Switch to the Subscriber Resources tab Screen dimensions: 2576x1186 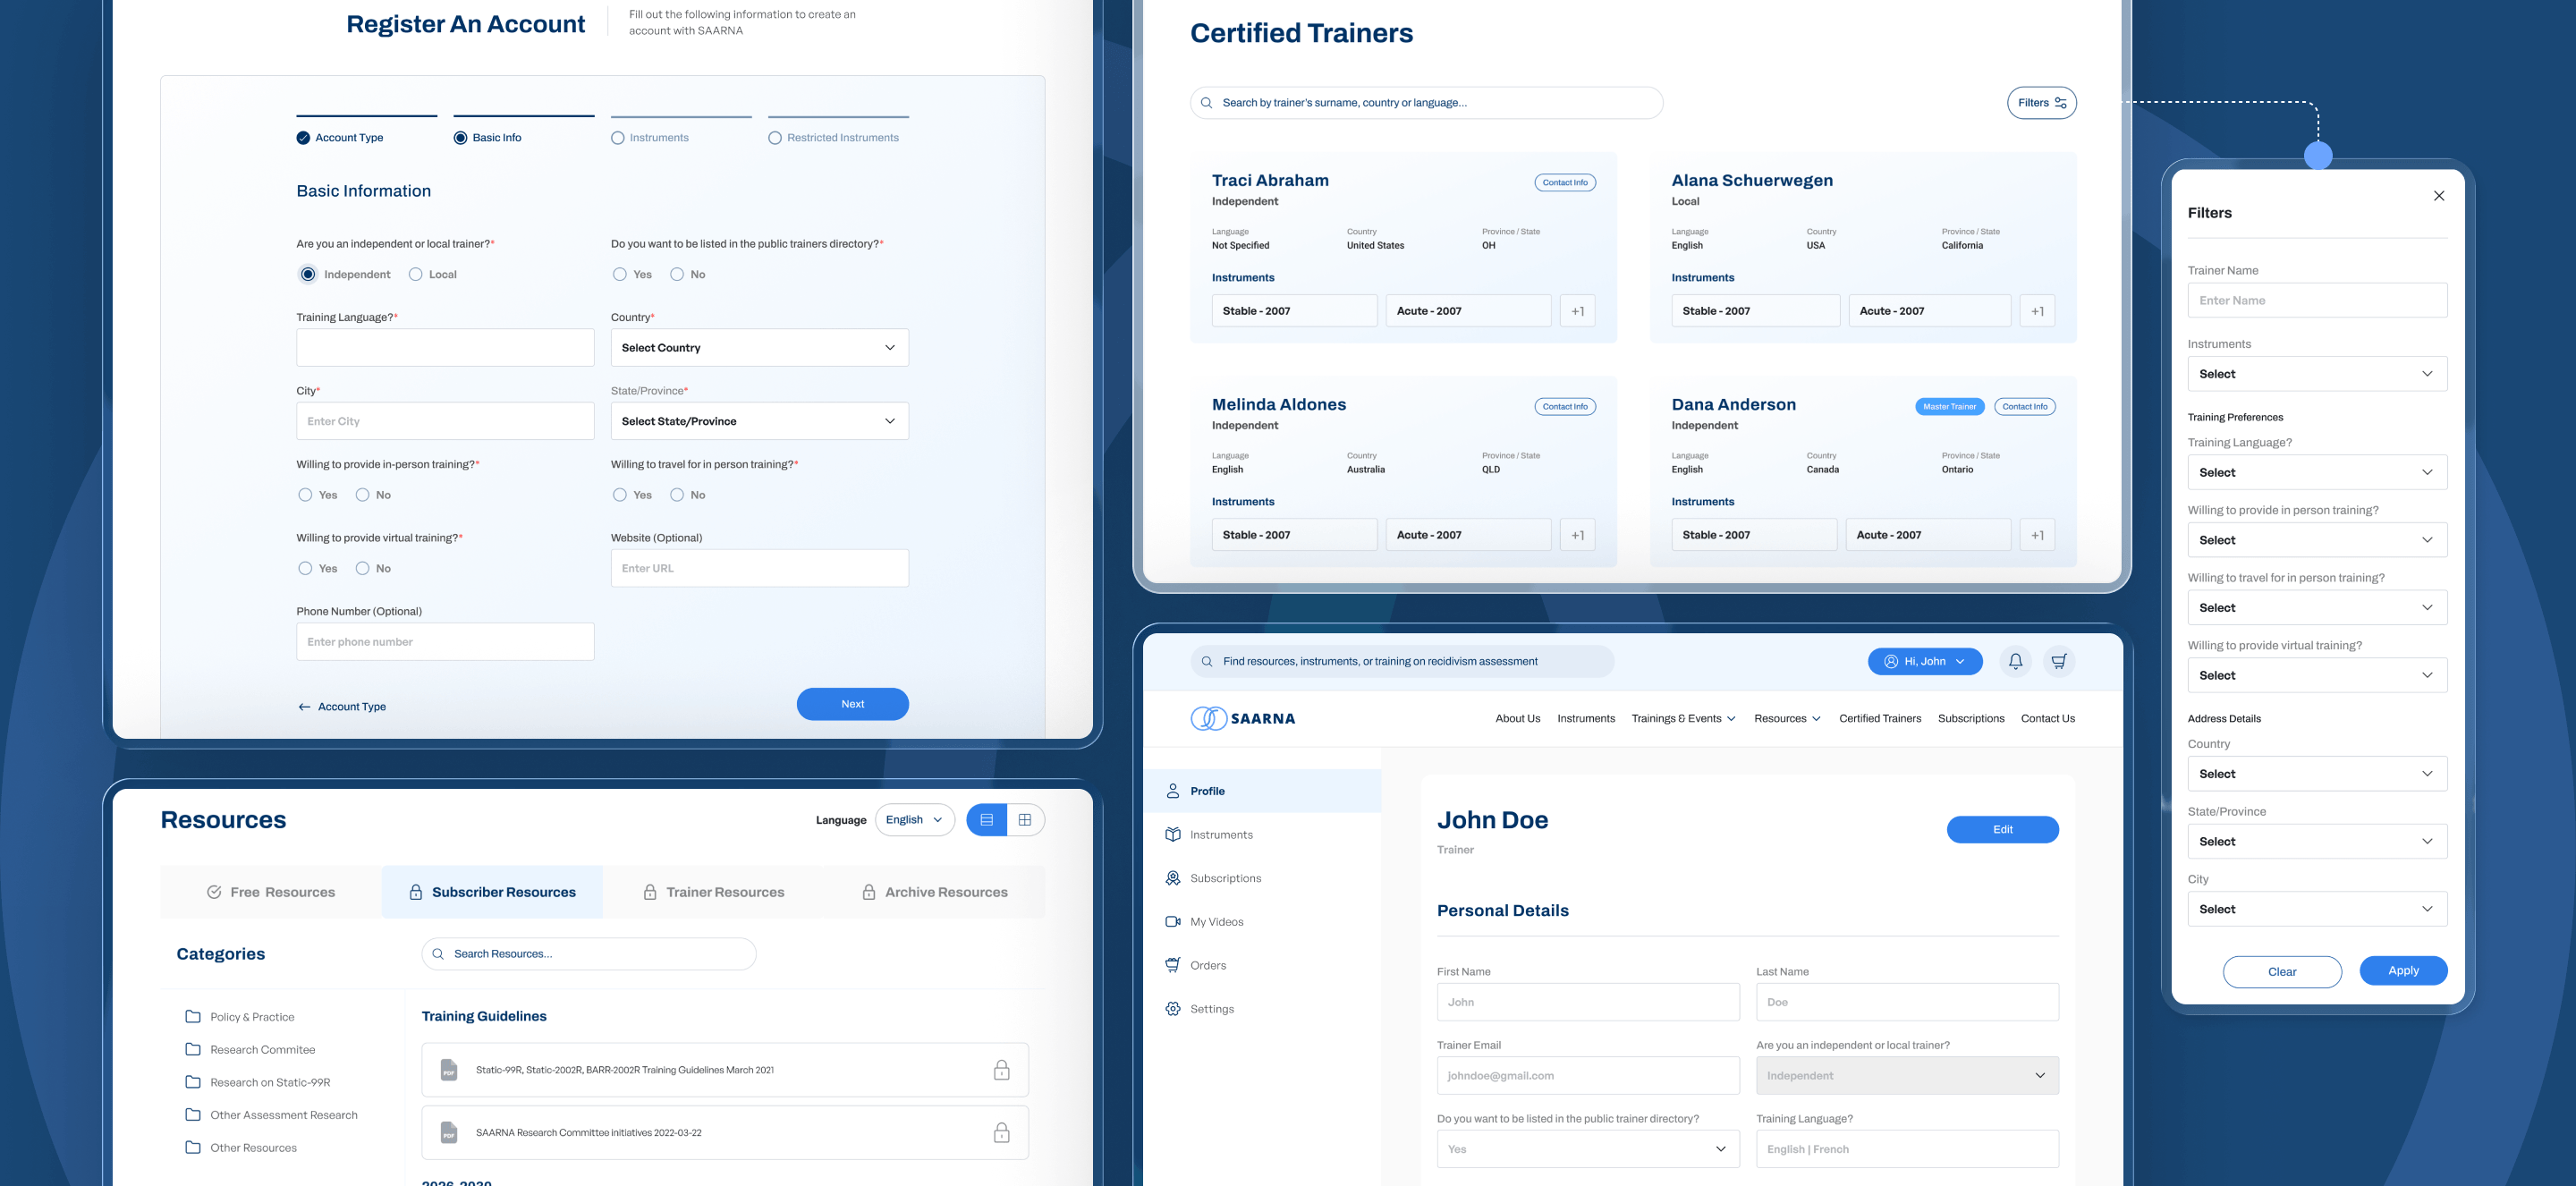(x=492, y=892)
